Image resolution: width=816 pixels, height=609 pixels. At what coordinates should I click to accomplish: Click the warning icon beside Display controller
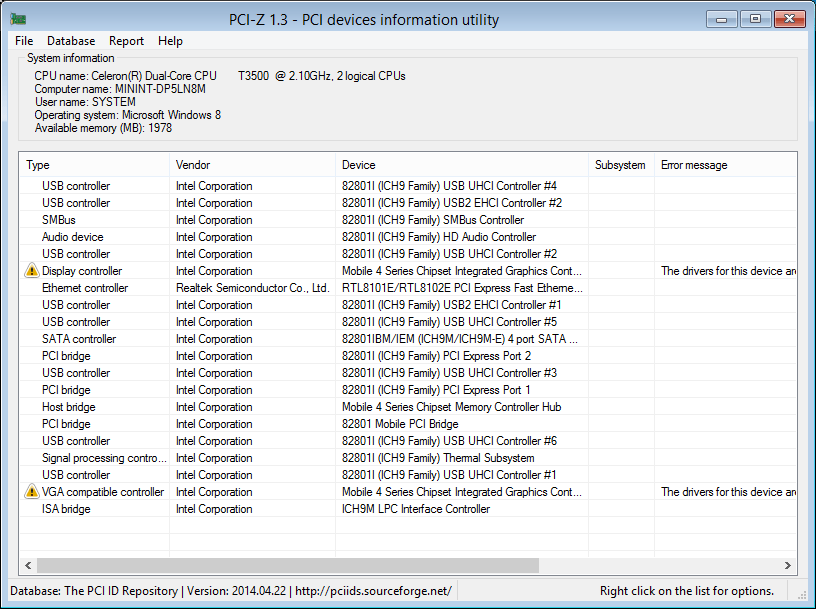tap(32, 271)
